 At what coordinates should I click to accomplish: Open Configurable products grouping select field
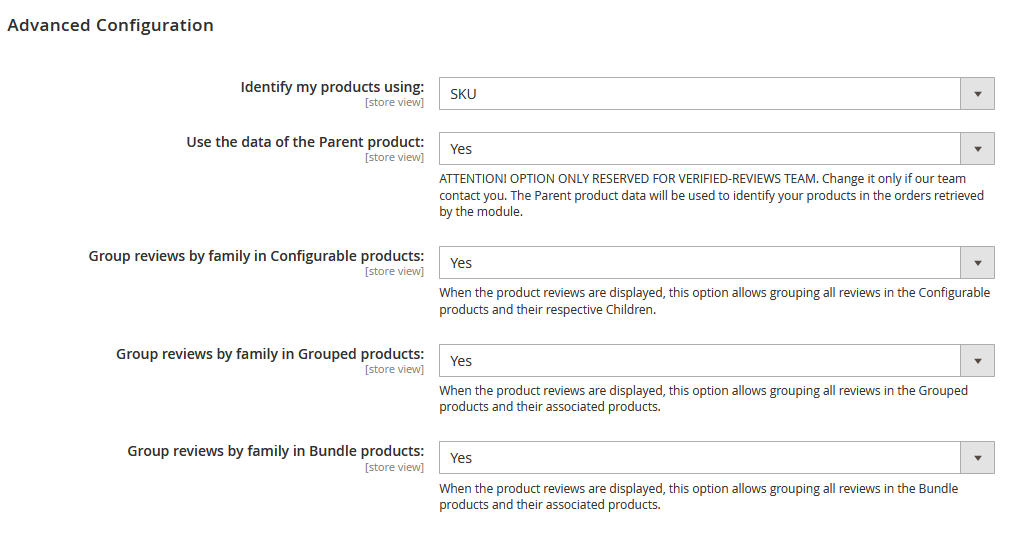(x=700, y=263)
